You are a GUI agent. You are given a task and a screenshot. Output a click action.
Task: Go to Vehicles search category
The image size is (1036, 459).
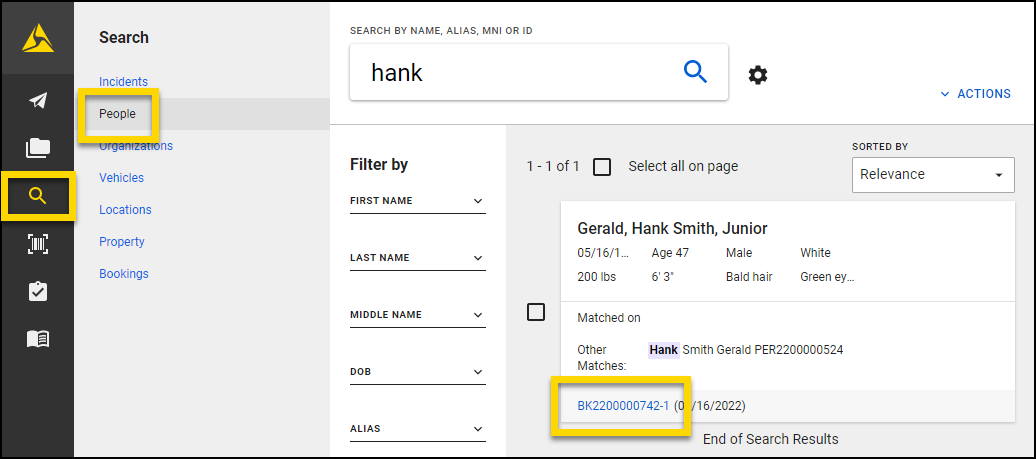click(x=121, y=178)
